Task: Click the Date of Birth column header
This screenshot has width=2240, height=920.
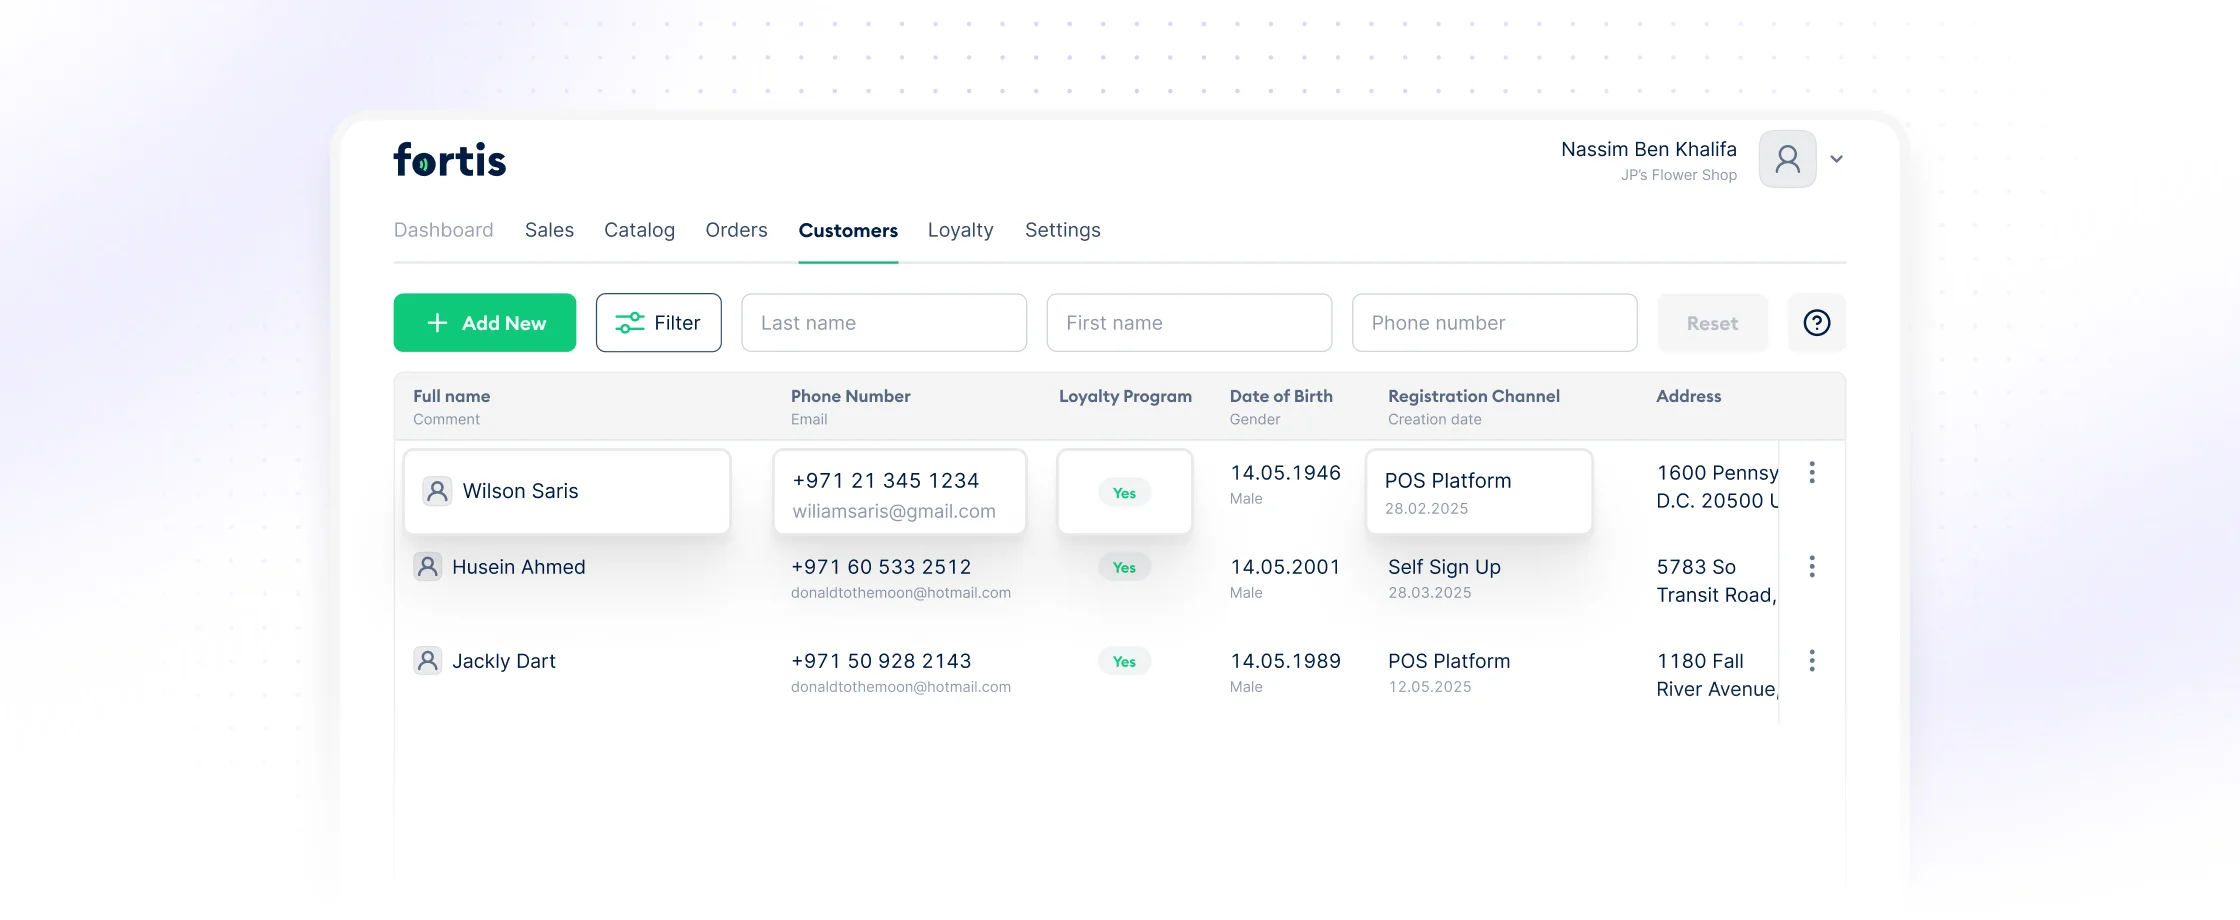Action: (x=1281, y=396)
